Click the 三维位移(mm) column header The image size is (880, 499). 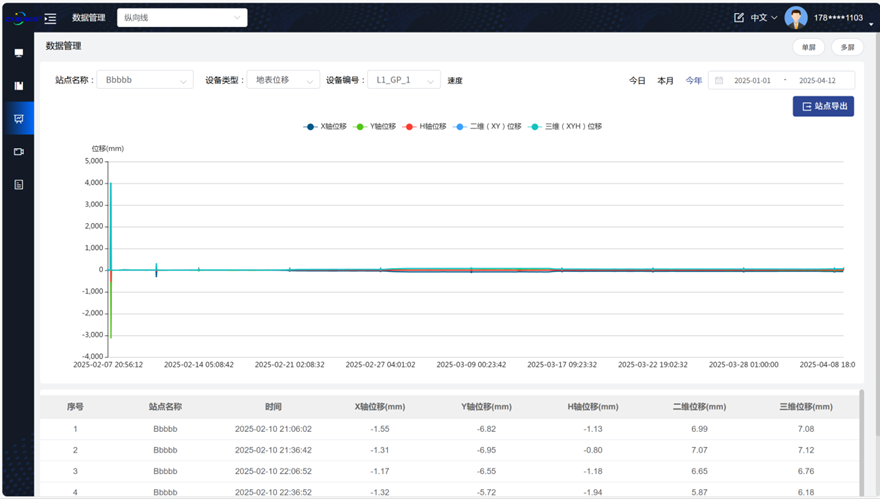click(x=806, y=406)
